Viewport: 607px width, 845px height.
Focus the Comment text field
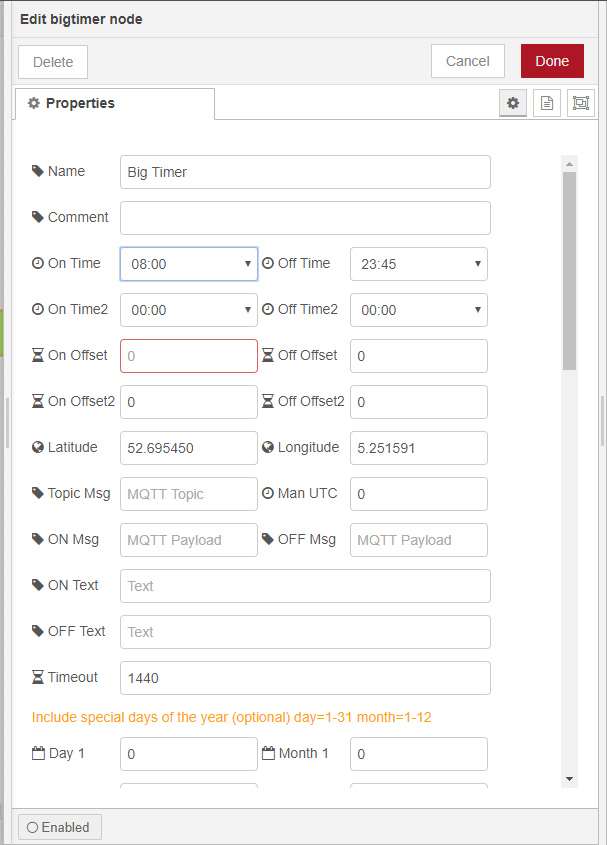click(x=305, y=218)
